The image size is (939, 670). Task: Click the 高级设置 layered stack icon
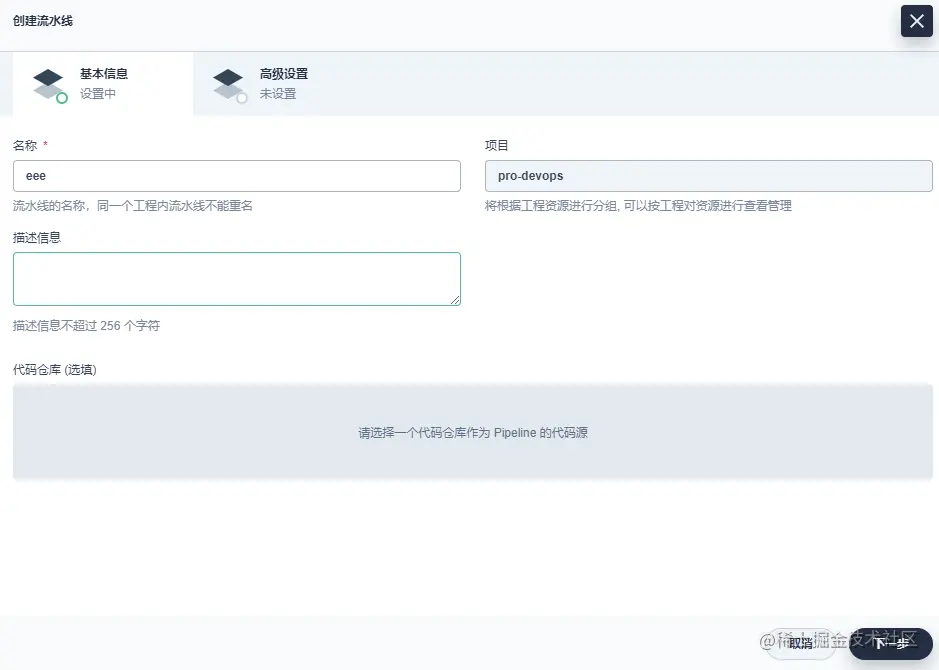tap(228, 83)
